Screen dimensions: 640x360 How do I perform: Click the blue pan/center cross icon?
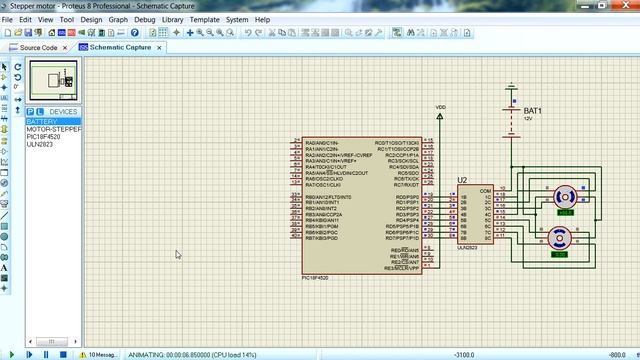190,33
